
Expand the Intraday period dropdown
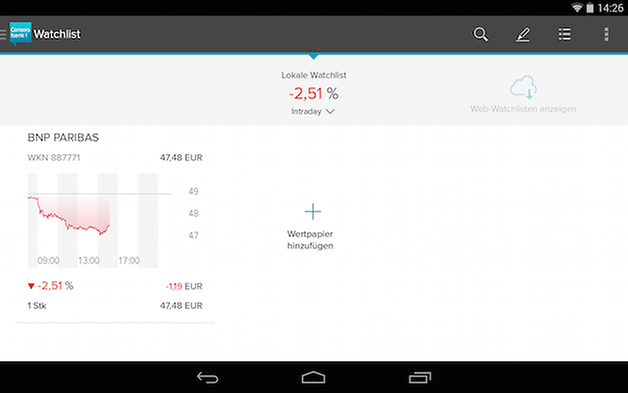coord(313,111)
